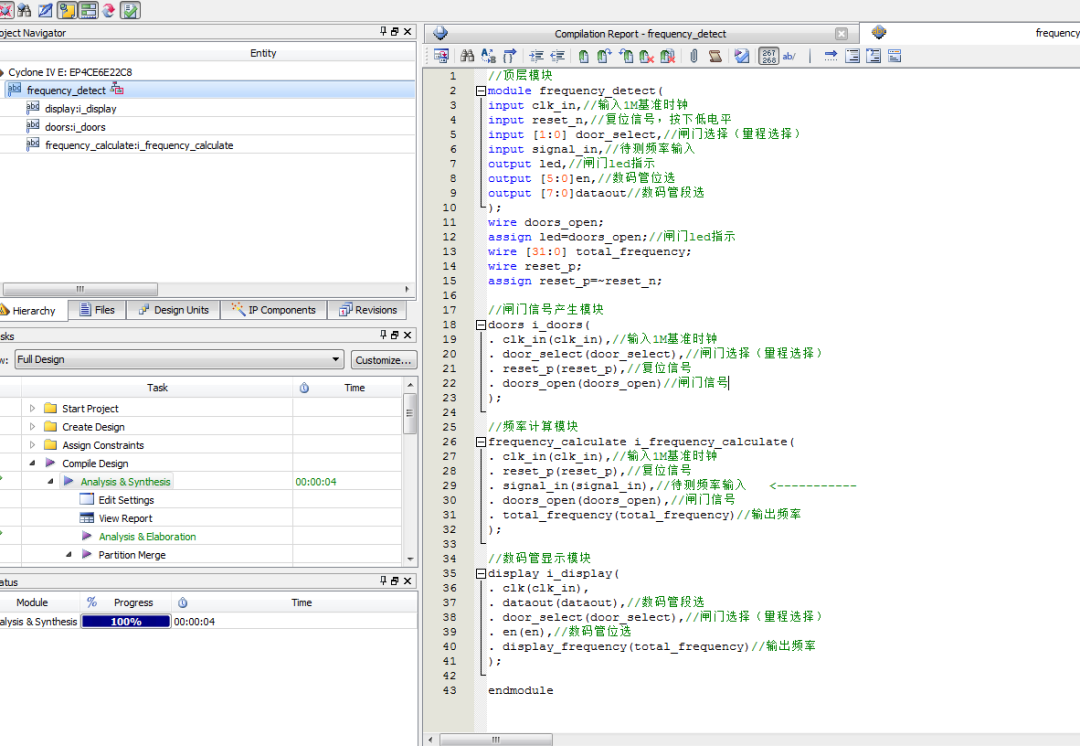Open the IP Components tab
The height and width of the screenshot is (746, 1080).
(273, 310)
